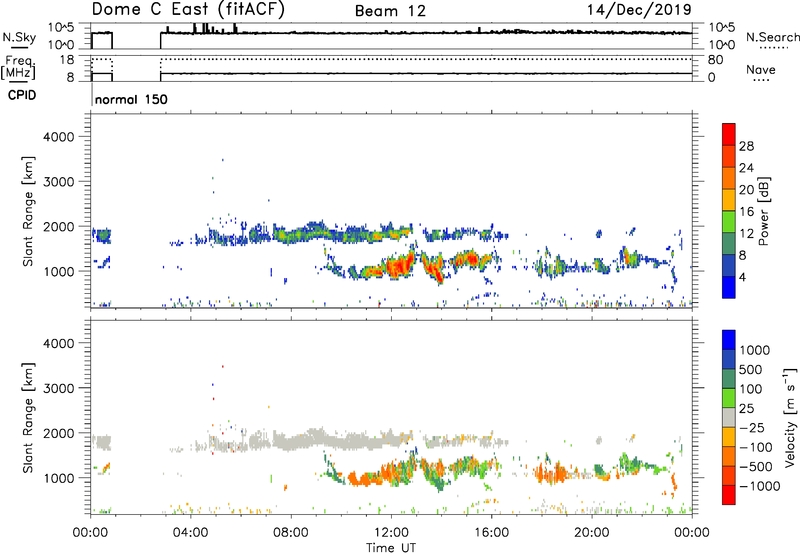Select the "Time UT" axis title
This screenshot has height=554, width=800.
point(391,548)
